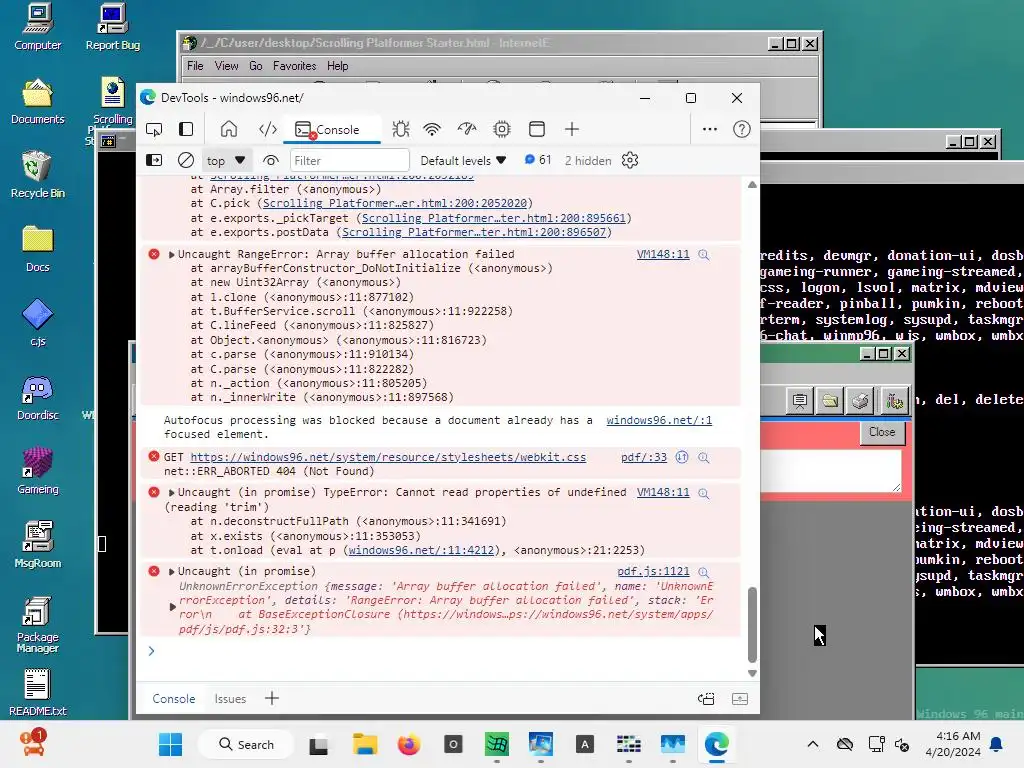Screen dimensions: 1024x768
Task: Focus the console Filter field
Action: click(x=349, y=161)
